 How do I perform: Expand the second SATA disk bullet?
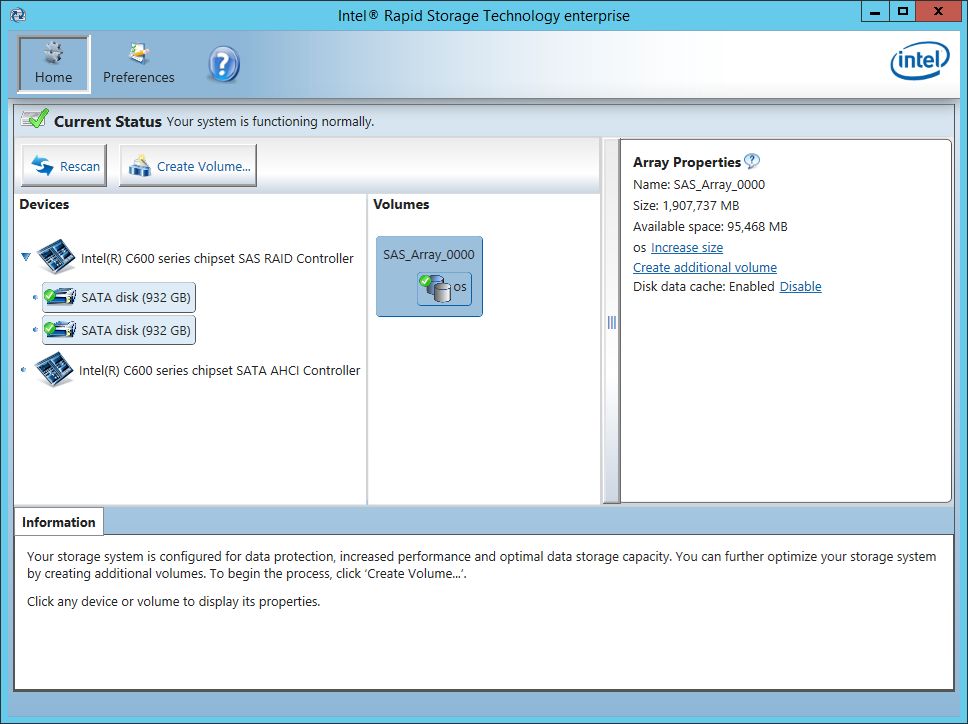[35, 330]
